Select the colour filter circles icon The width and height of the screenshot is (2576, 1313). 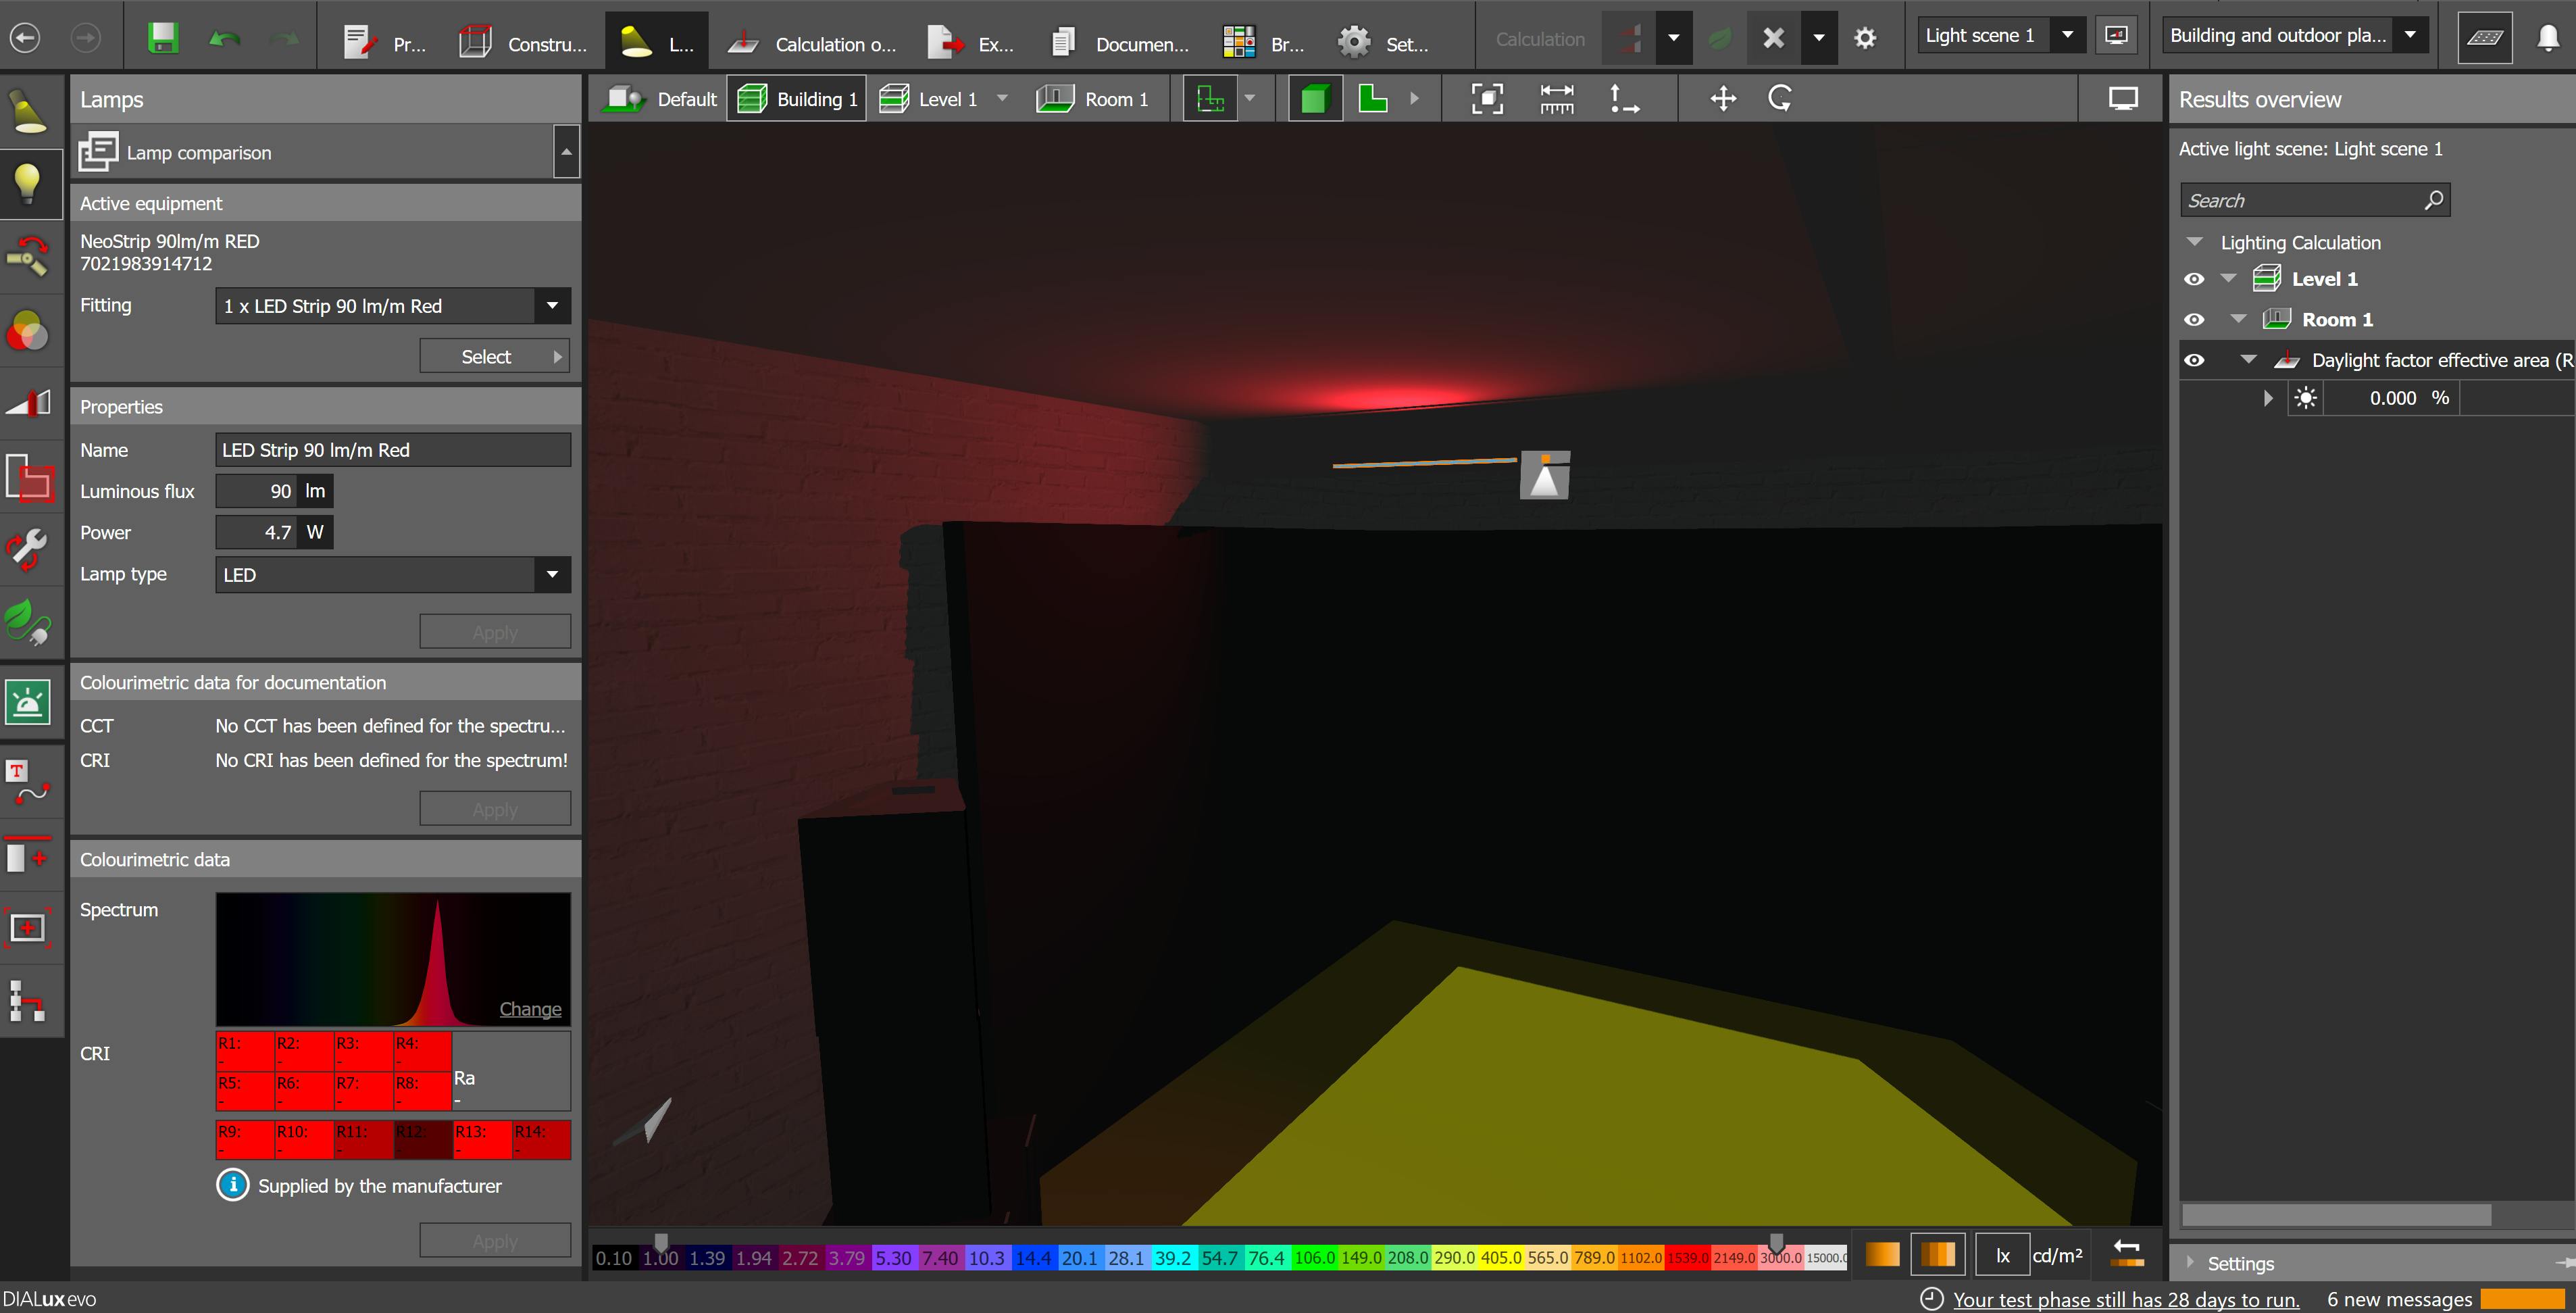click(x=28, y=331)
